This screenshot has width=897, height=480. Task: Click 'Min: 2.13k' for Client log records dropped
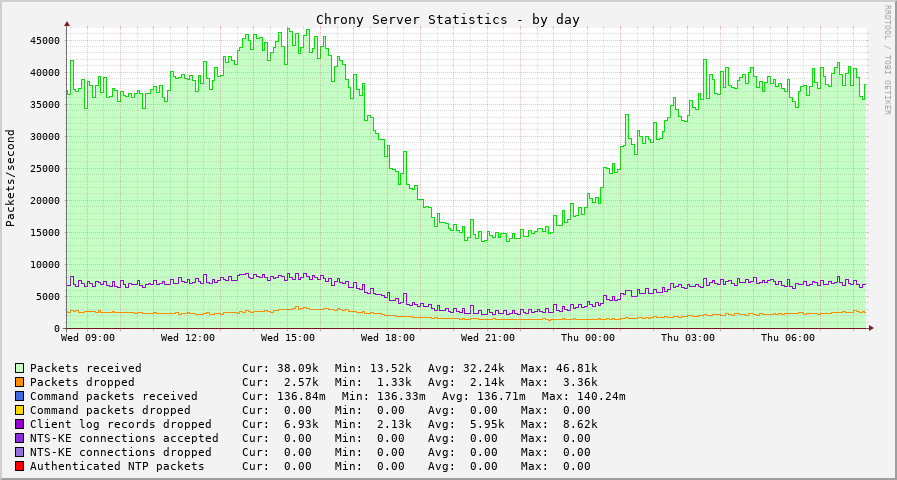(373, 425)
